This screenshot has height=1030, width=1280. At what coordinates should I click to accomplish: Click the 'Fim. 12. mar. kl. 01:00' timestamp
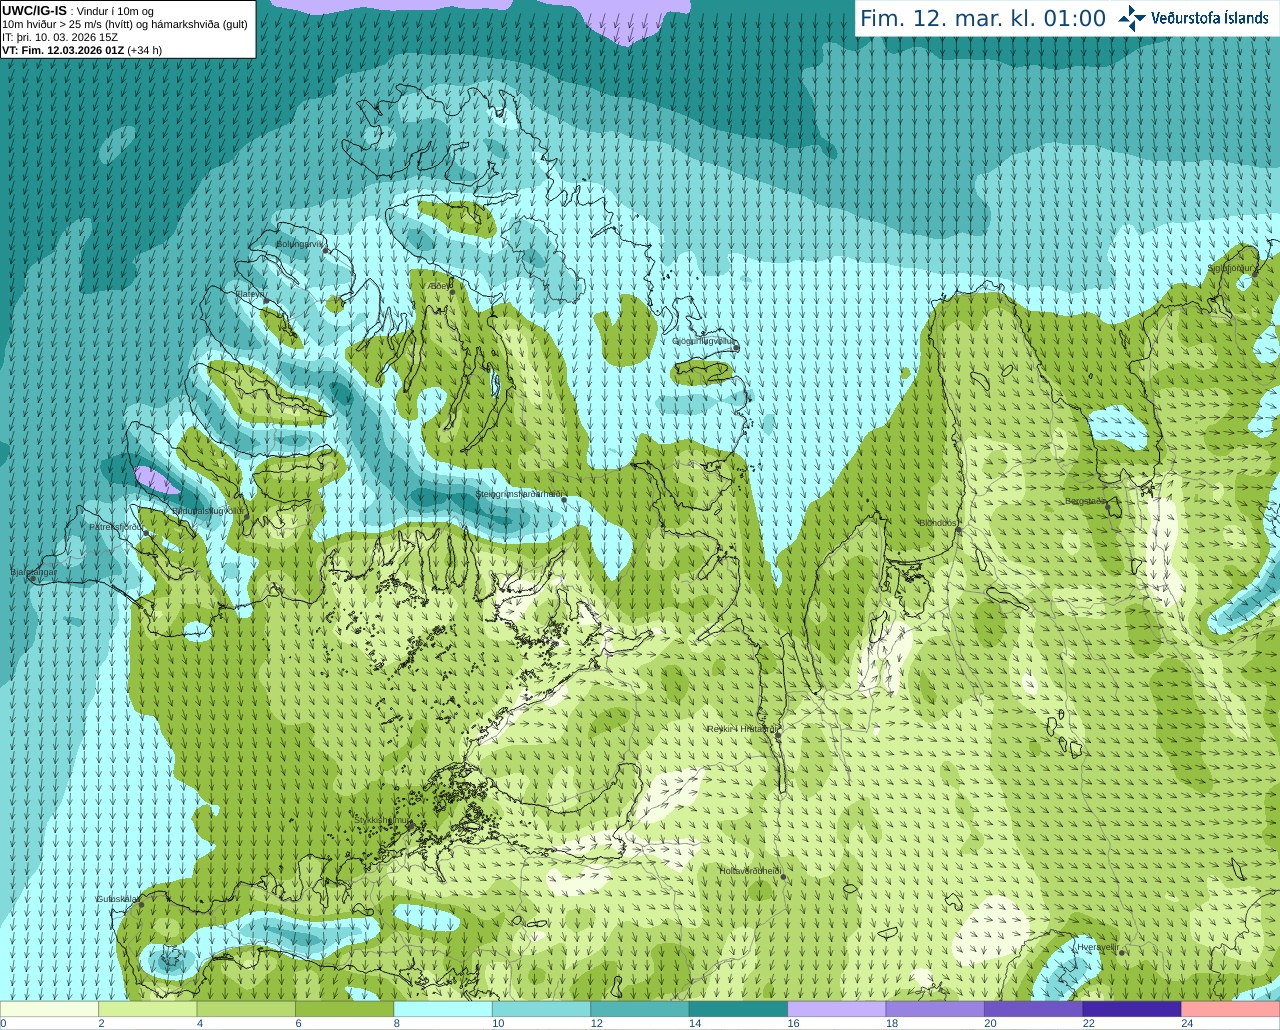click(983, 19)
